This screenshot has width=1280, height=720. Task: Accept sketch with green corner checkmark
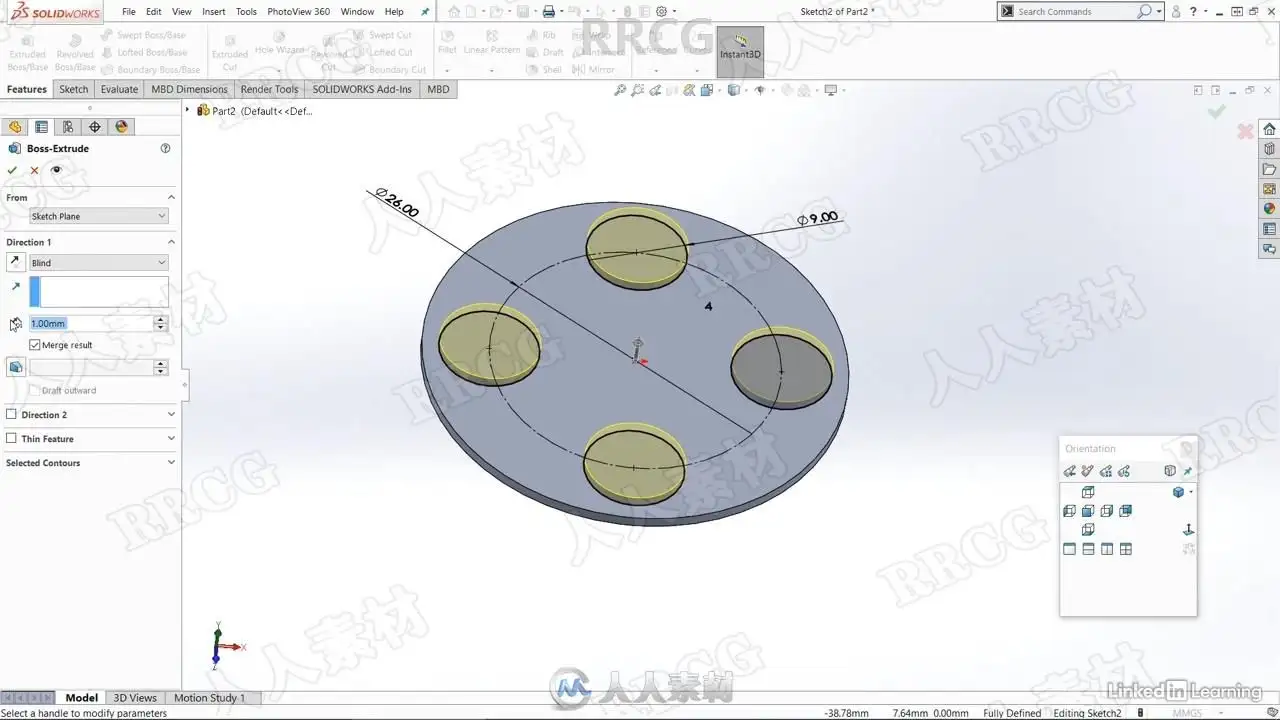1216,112
